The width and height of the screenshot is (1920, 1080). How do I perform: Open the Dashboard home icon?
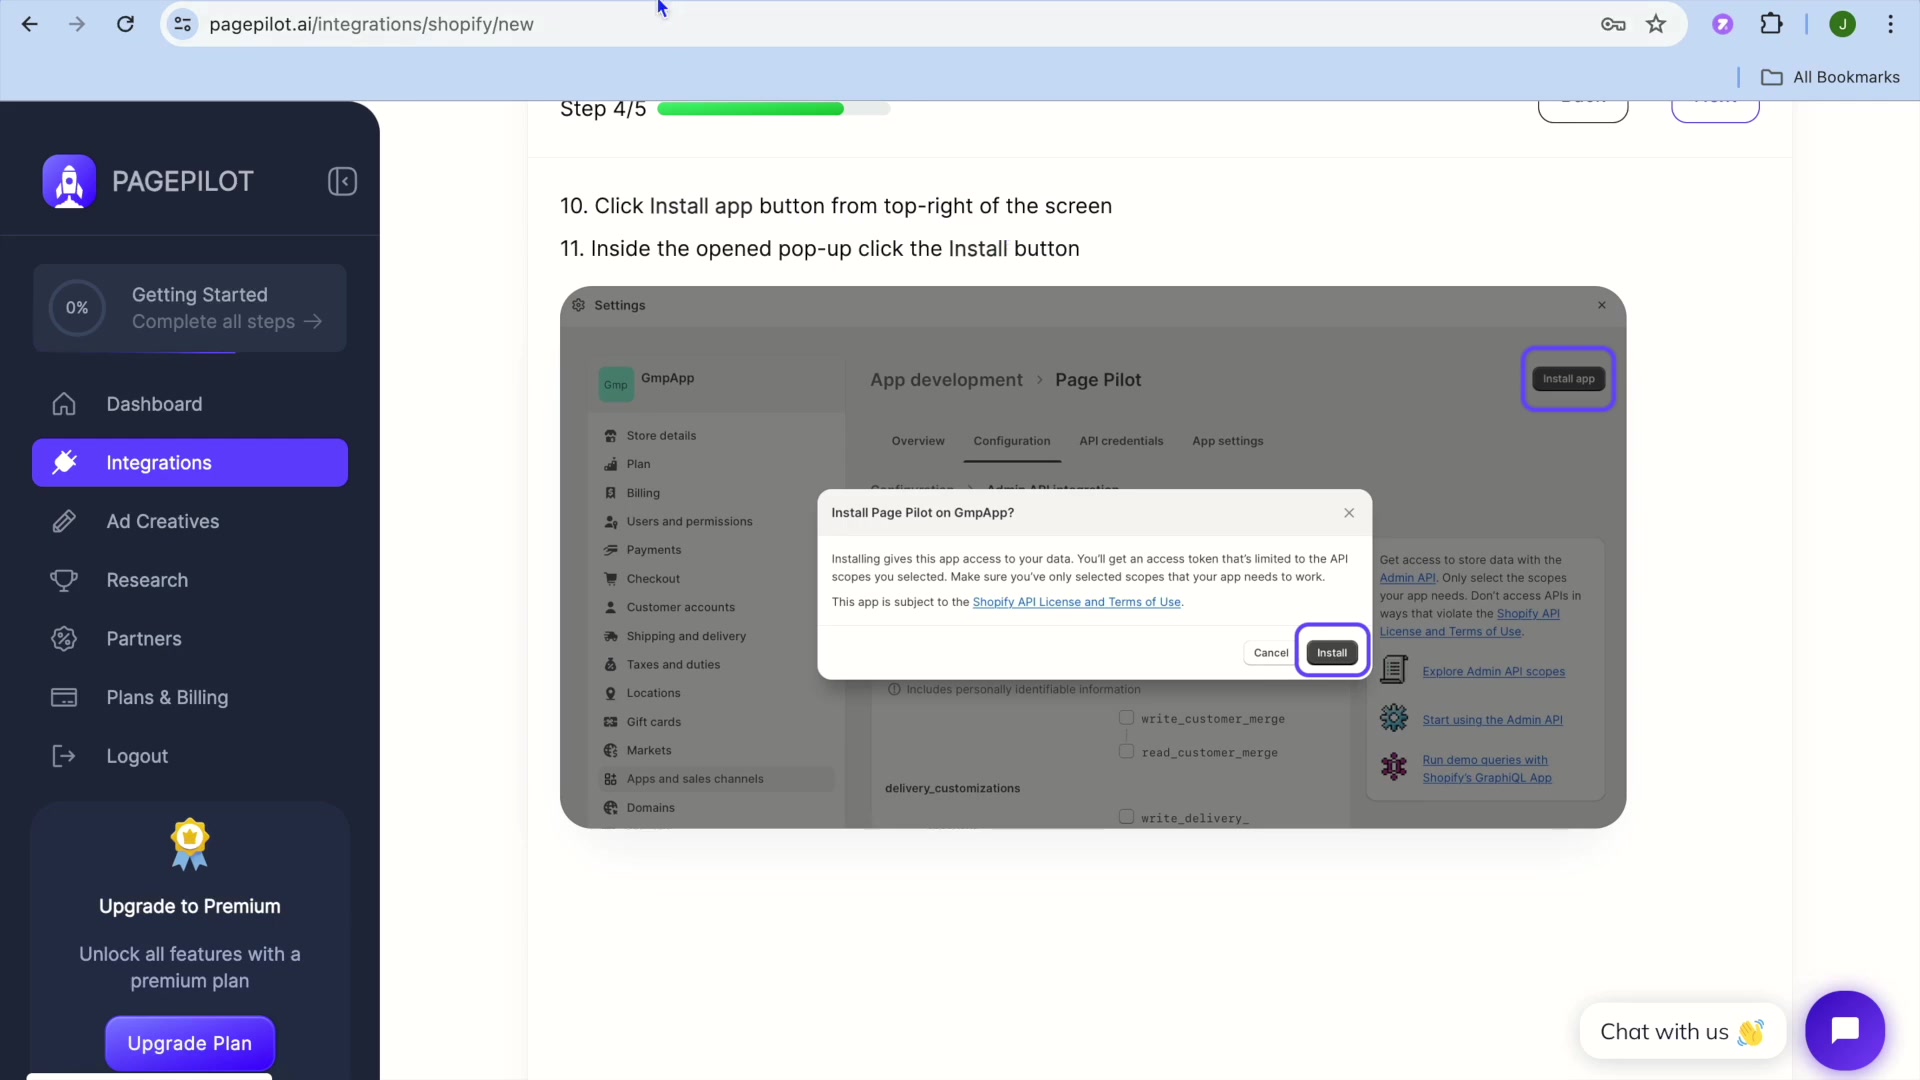[x=64, y=404]
